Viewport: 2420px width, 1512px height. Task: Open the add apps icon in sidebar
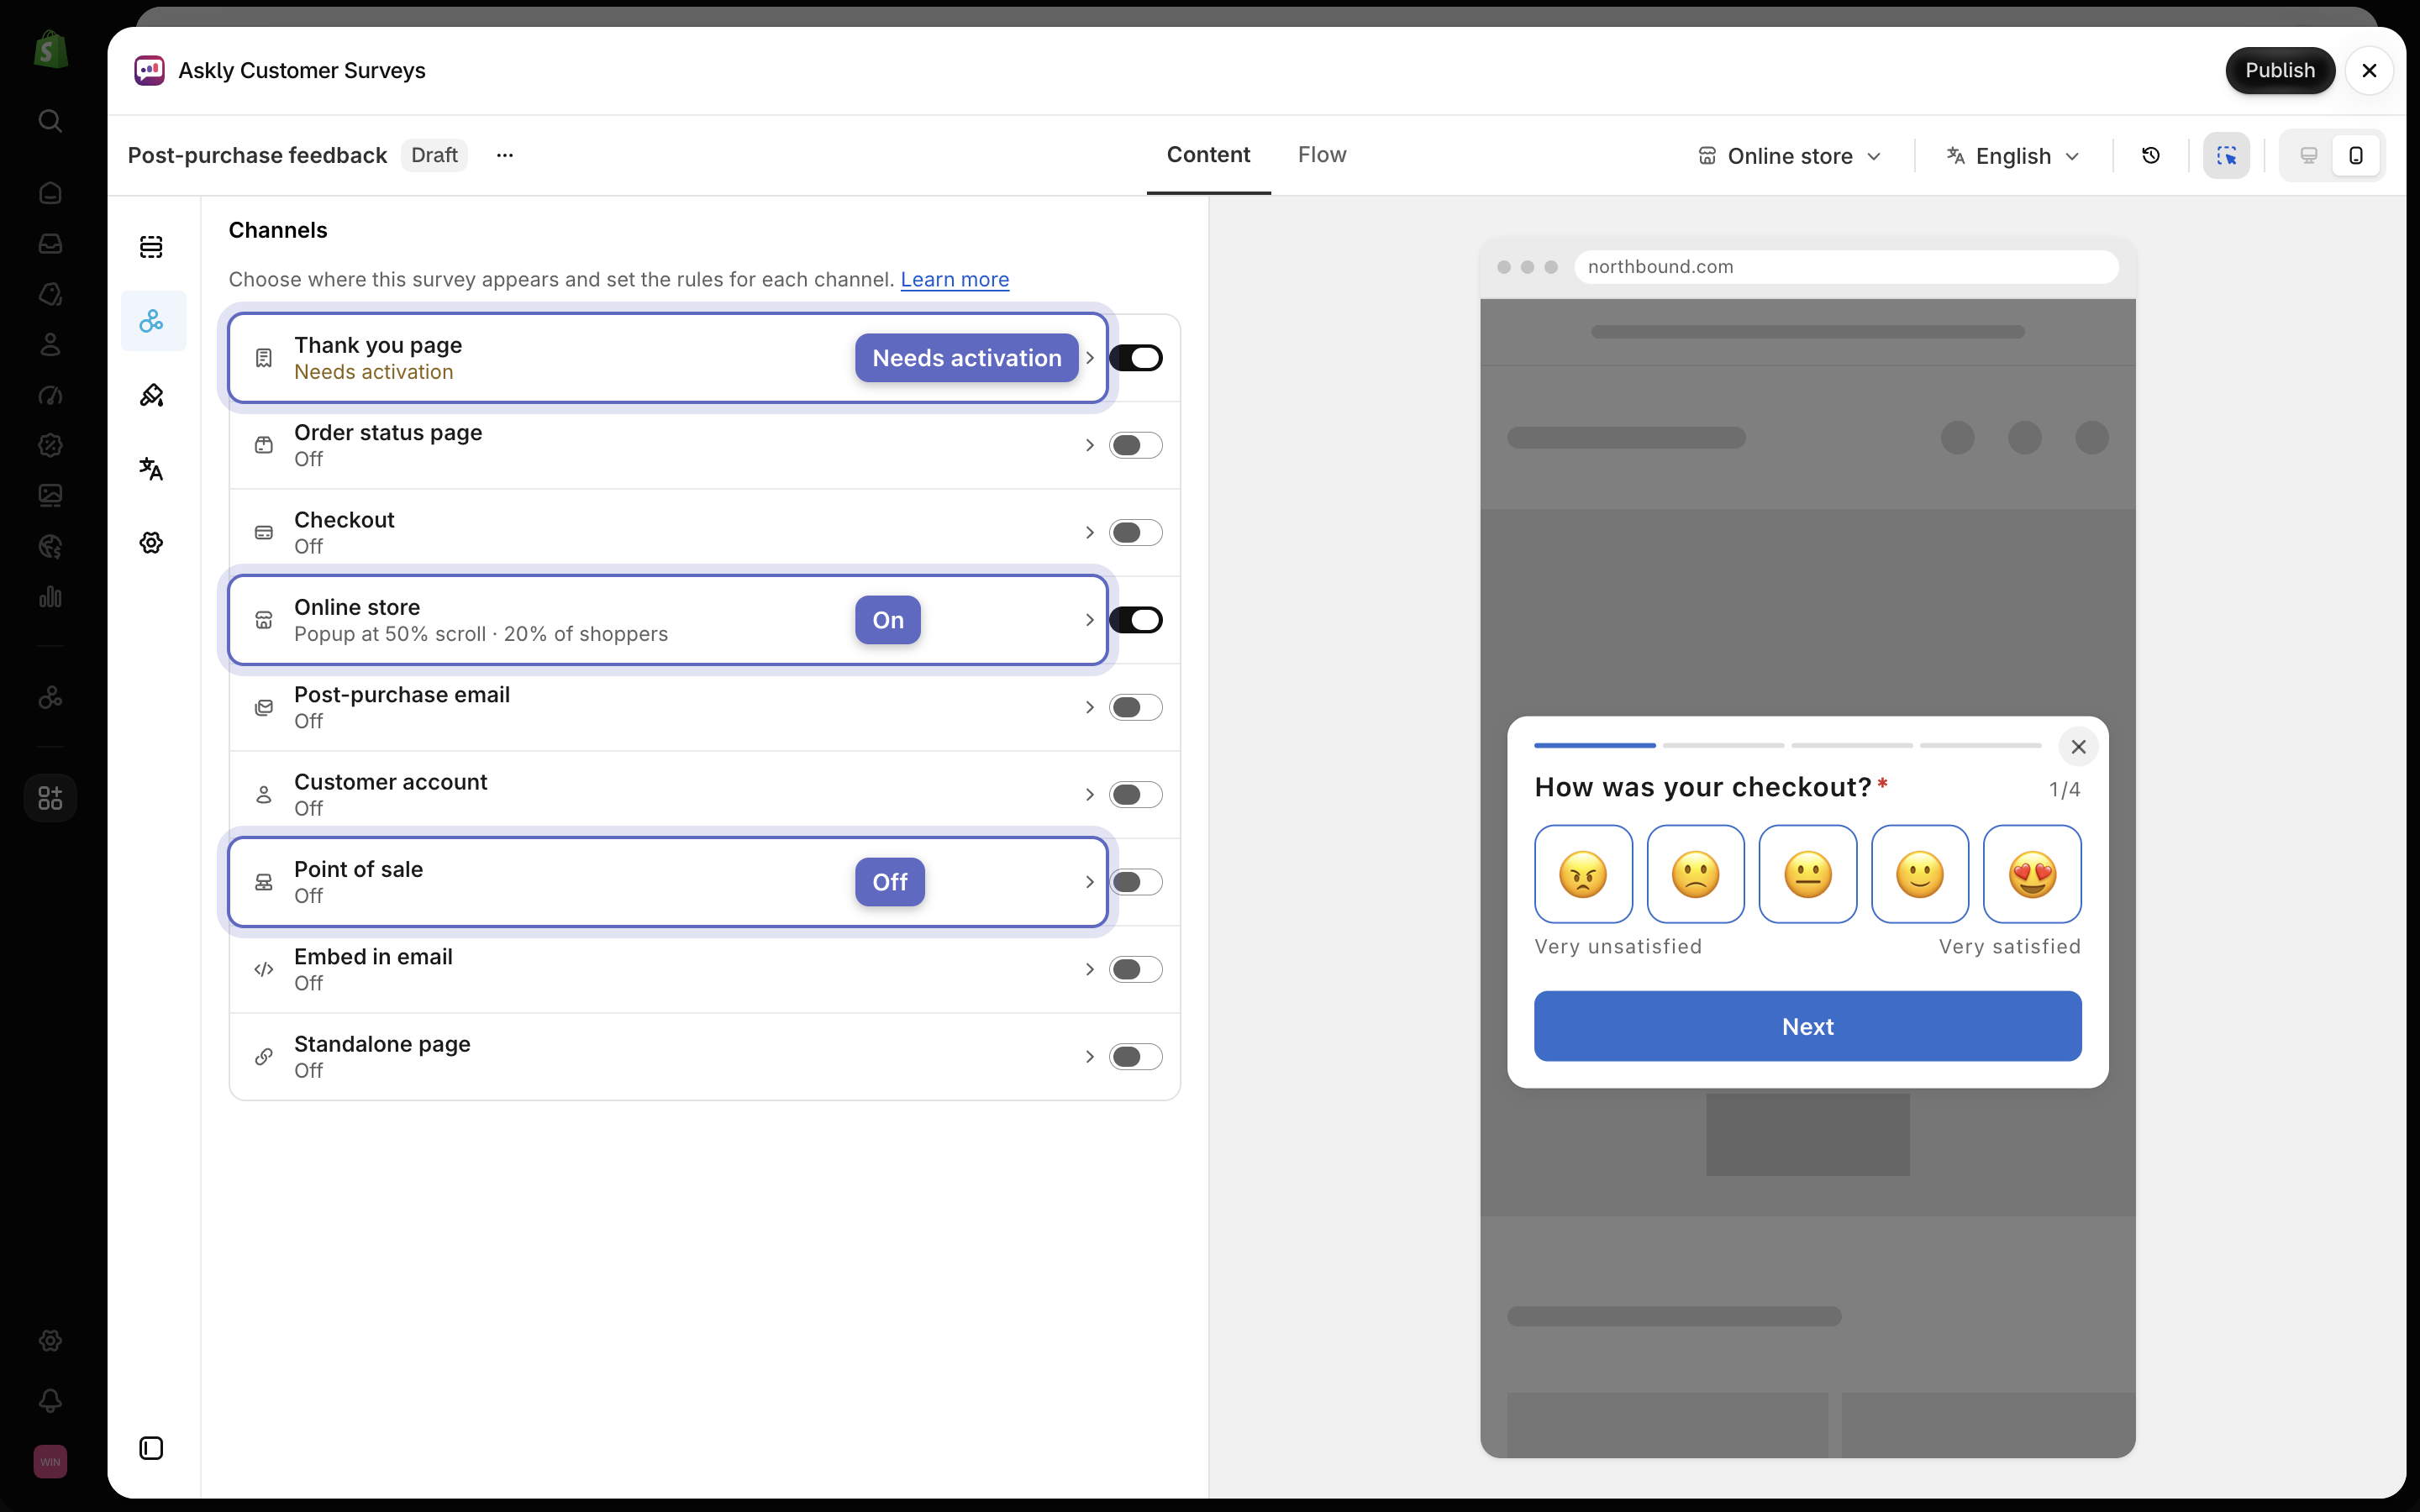(50, 798)
